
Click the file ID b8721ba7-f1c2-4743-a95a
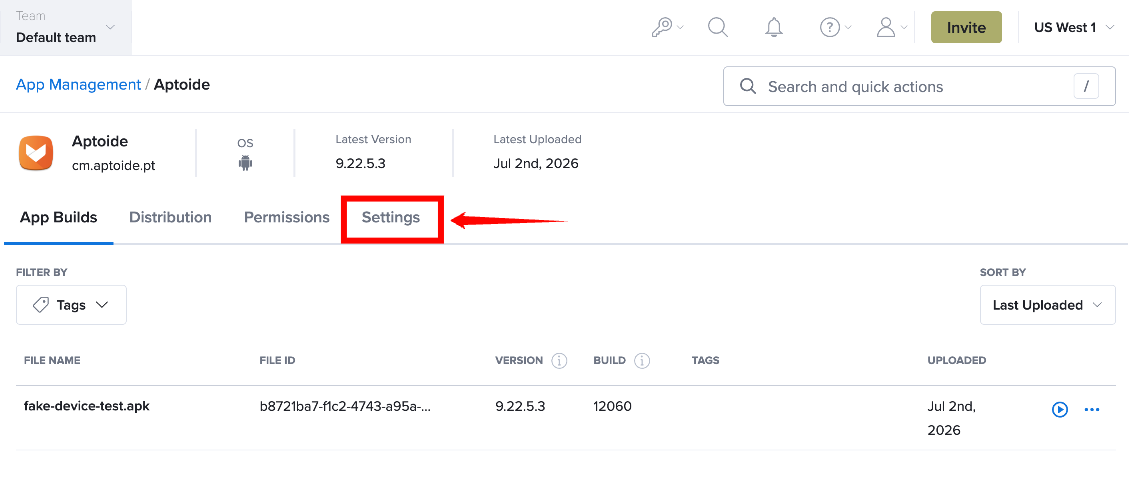coord(346,406)
